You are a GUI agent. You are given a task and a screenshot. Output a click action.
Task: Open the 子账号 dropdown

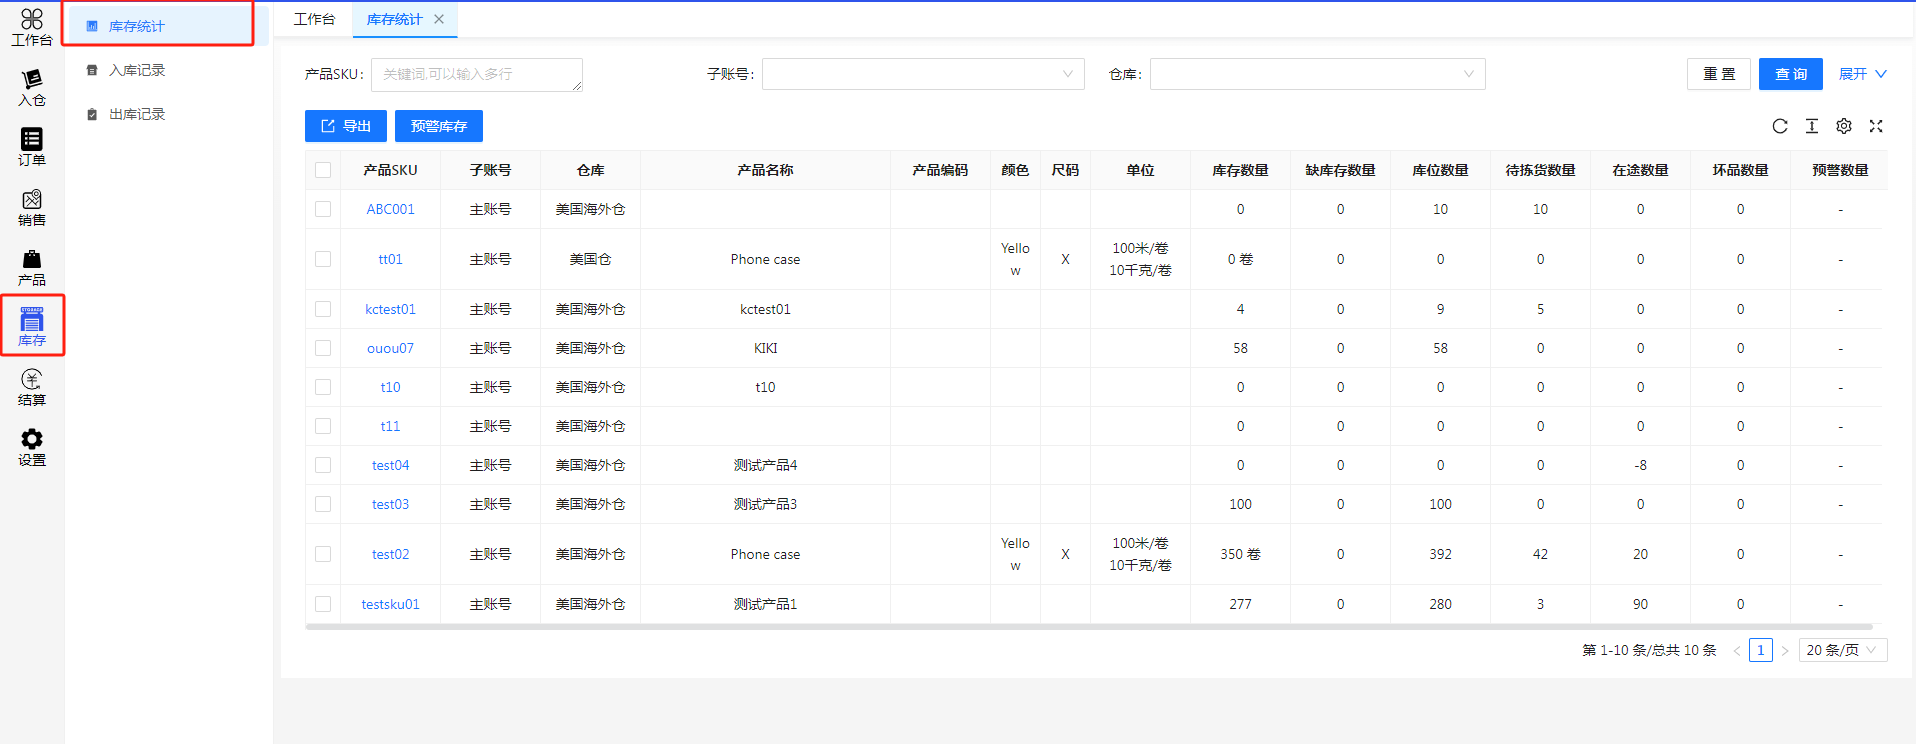(922, 74)
